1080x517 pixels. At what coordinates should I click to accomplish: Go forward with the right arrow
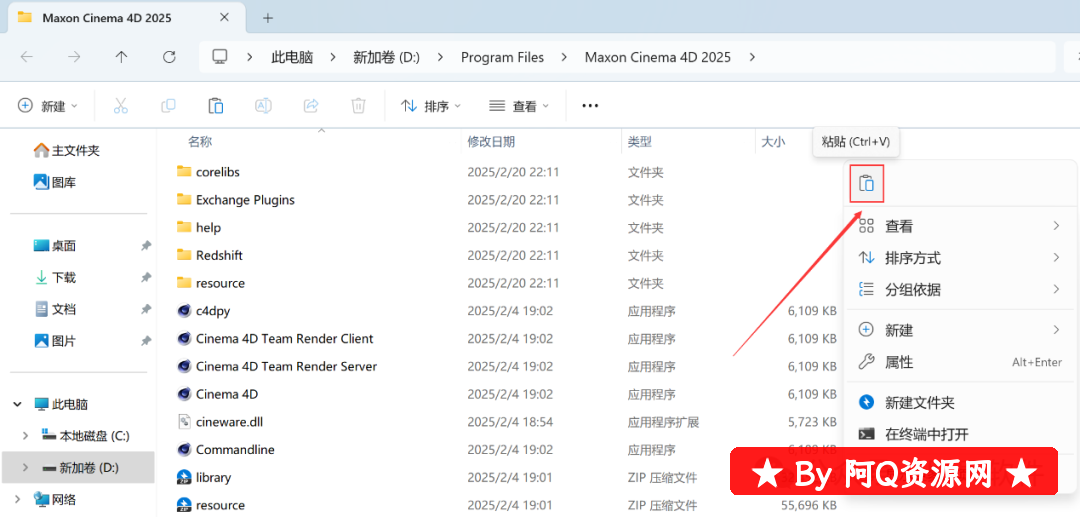[74, 57]
